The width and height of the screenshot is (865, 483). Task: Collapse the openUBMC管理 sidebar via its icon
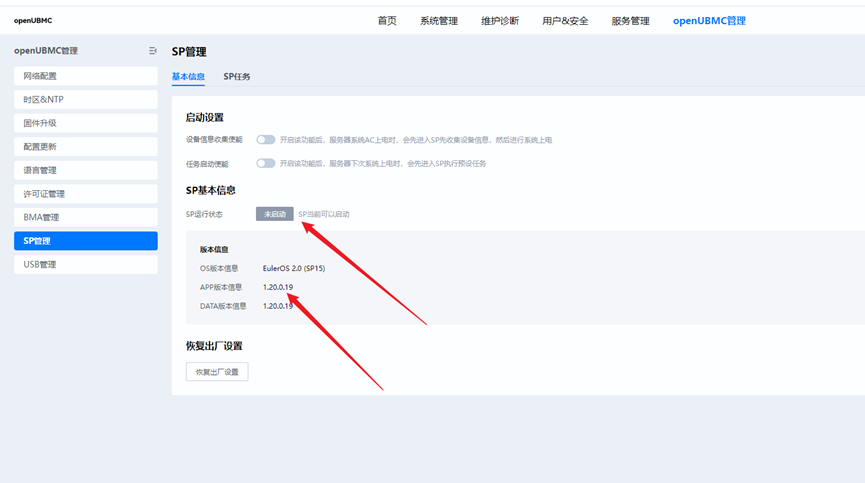[152, 51]
